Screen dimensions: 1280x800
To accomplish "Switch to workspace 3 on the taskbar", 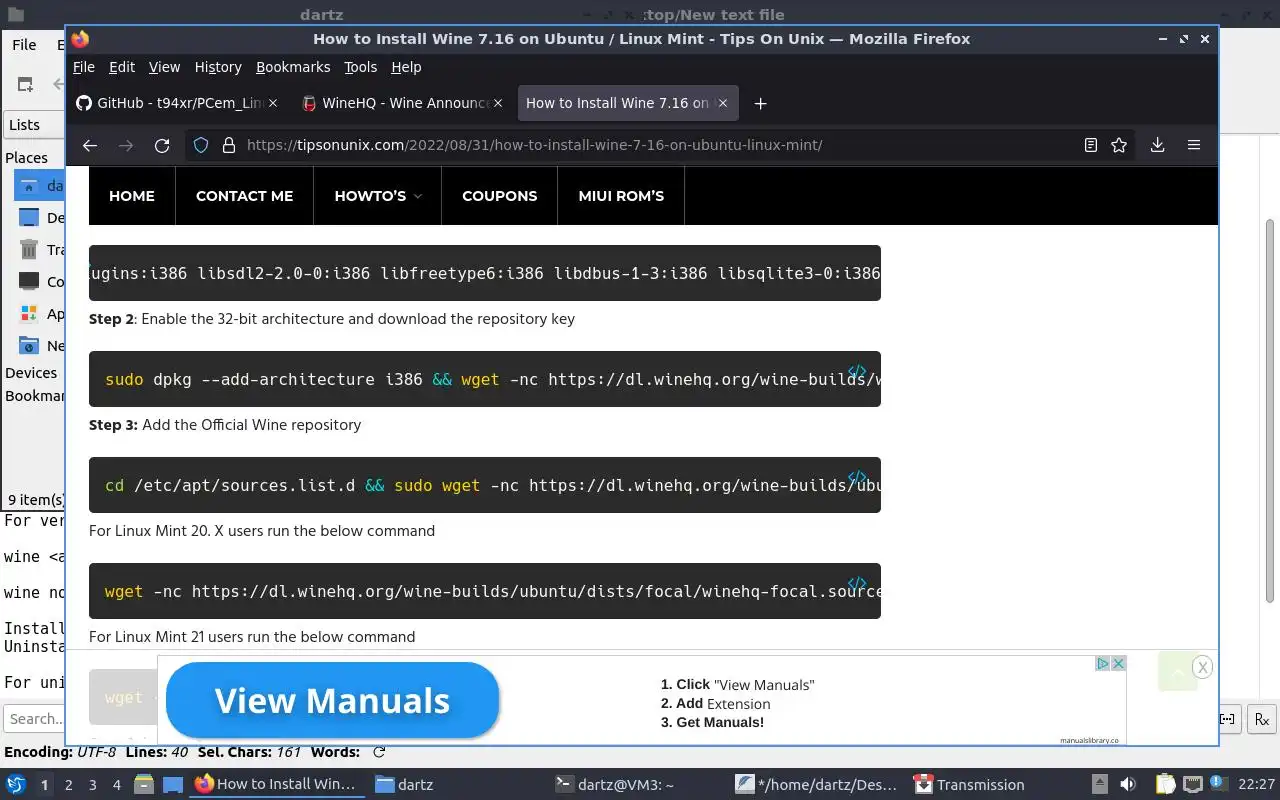I will tap(93, 785).
